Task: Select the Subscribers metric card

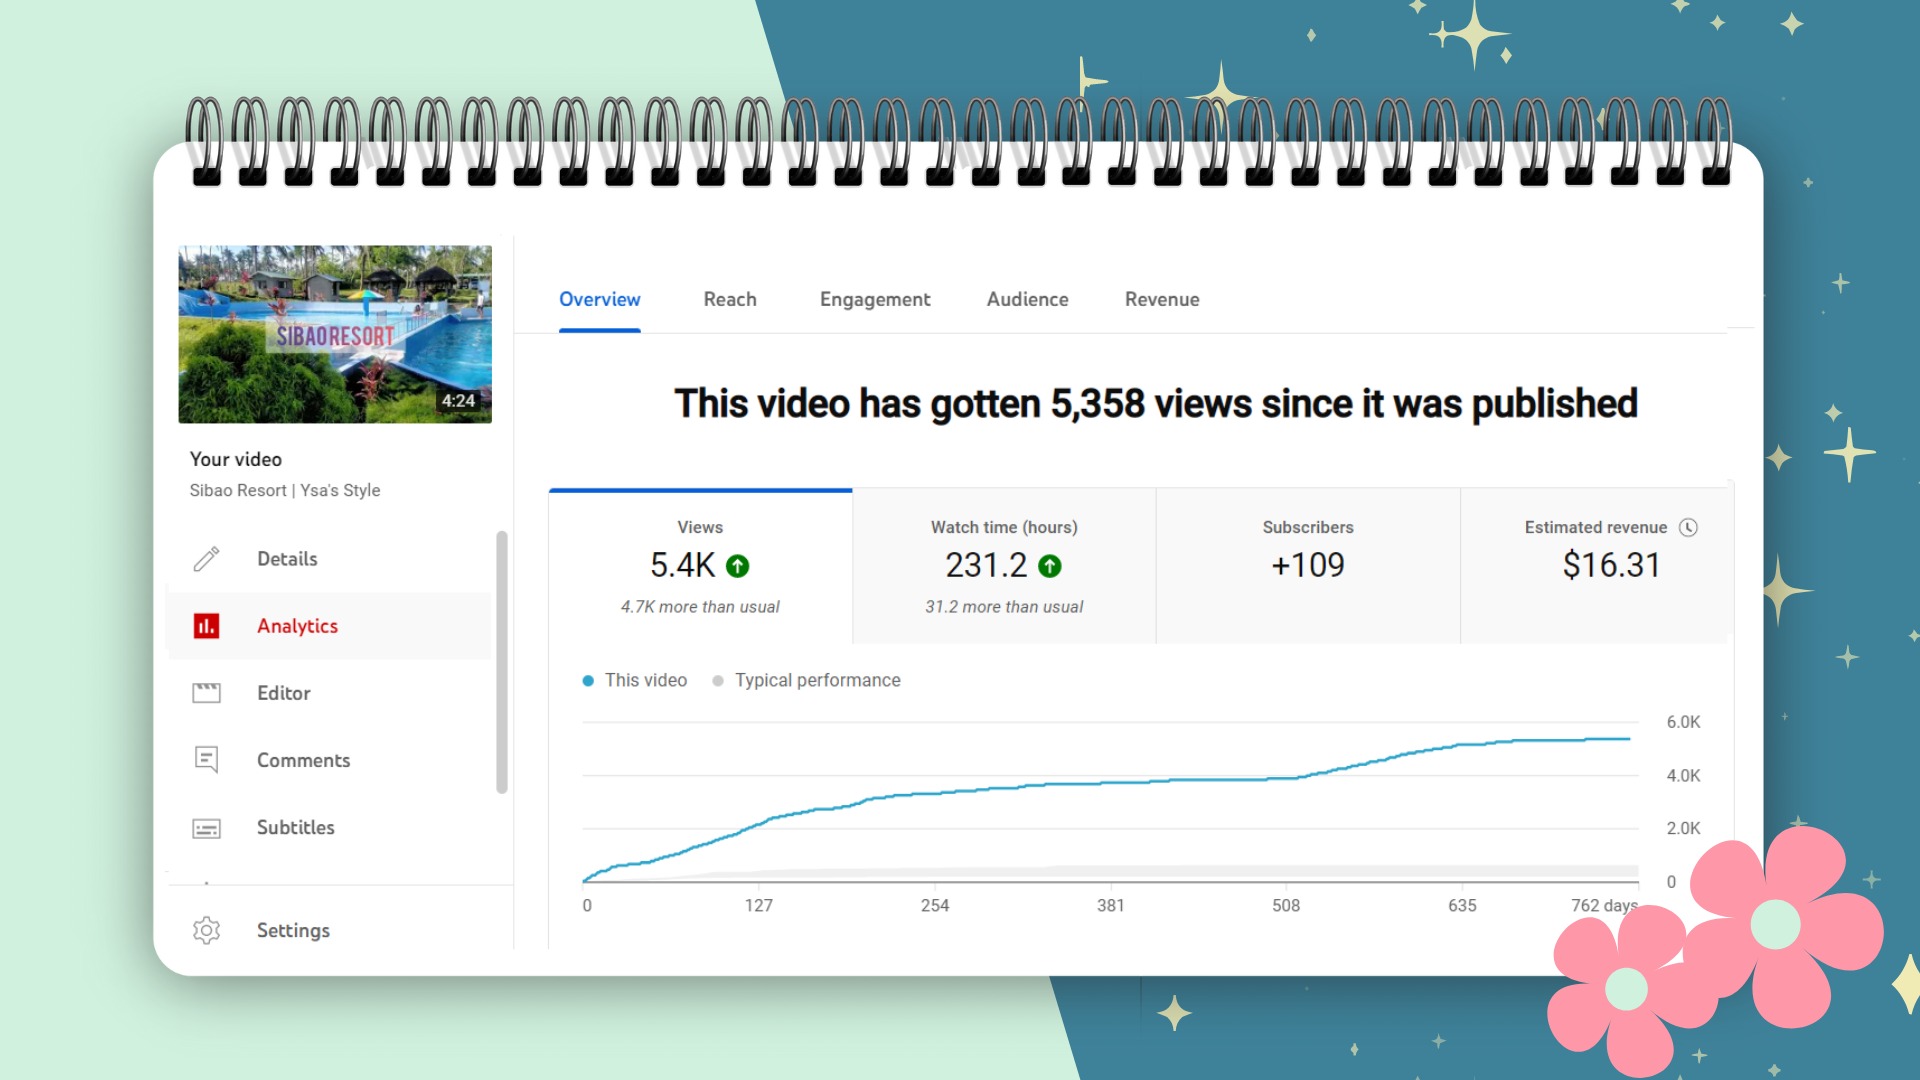Action: (x=1307, y=566)
